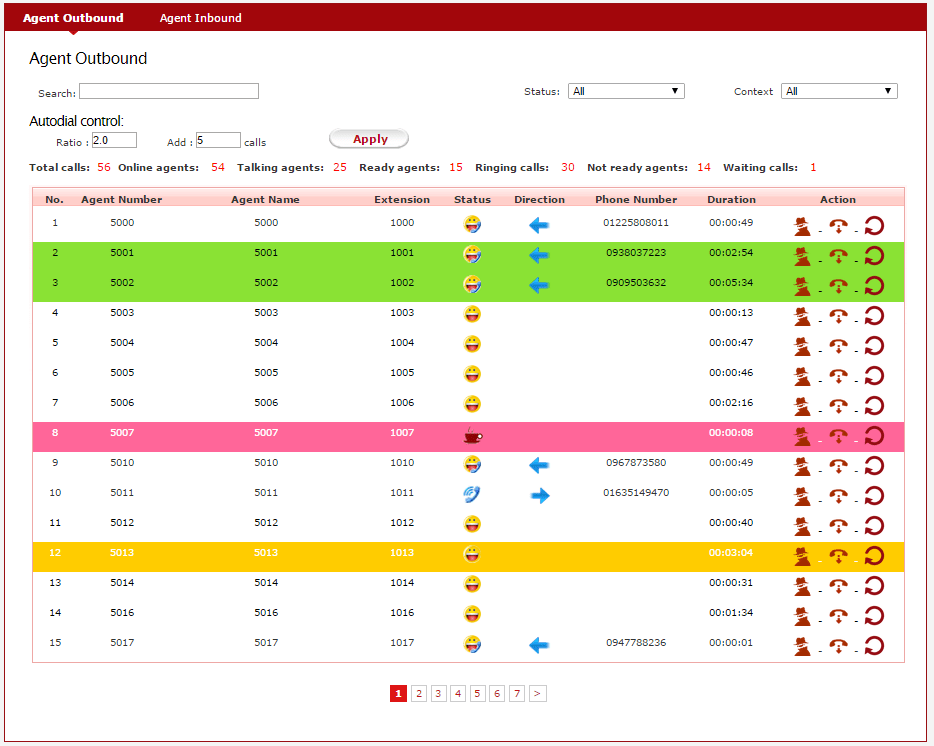This screenshot has height=746, width=934.
Task: Click the Total calls value 56
Action: (x=104, y=167)
